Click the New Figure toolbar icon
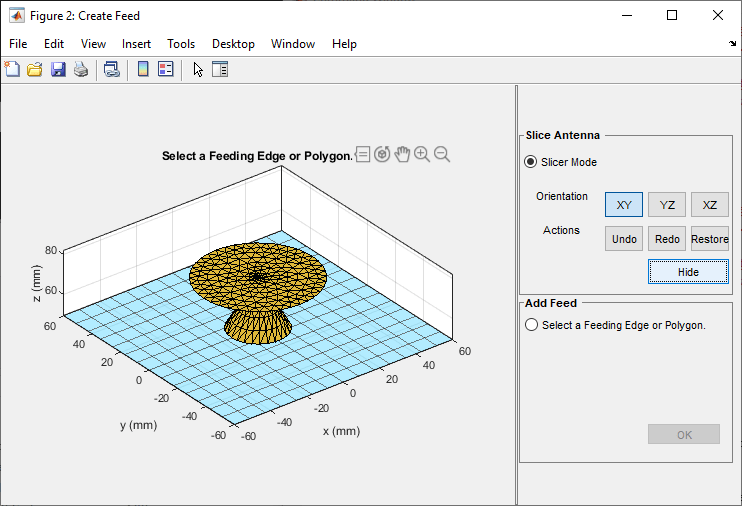This screenshot has width=742, height=506. 12,69
